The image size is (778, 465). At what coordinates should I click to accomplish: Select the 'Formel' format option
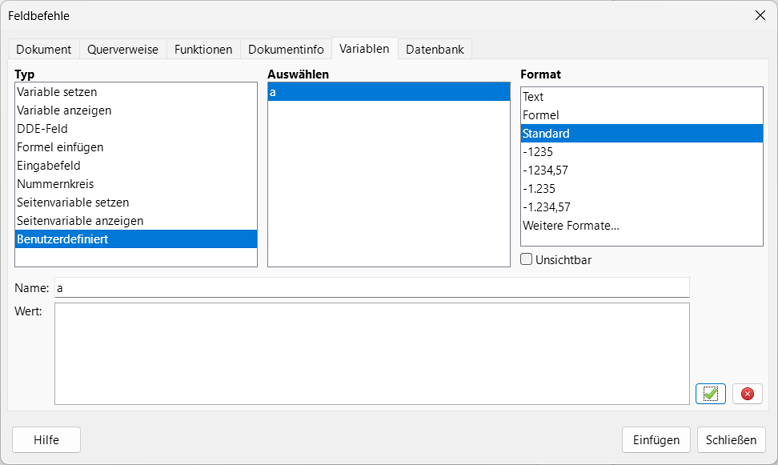541,115
